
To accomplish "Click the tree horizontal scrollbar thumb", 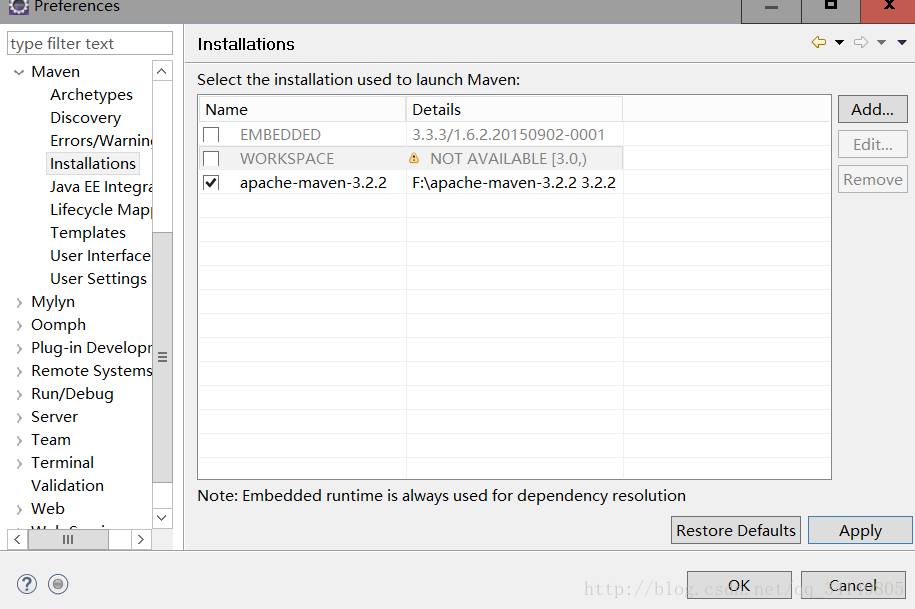I will click(68, 540).
